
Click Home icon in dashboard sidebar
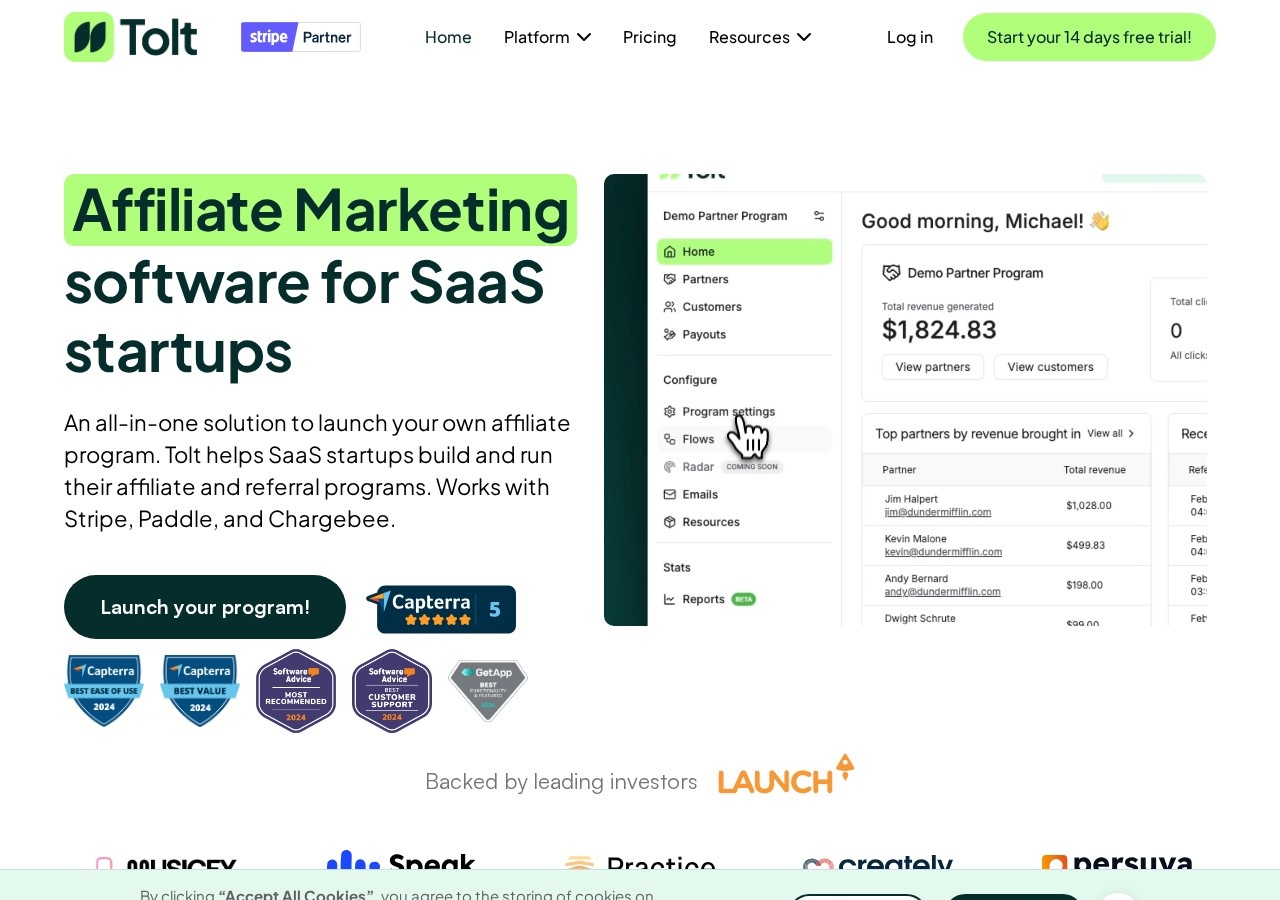[x=670, y=252]
